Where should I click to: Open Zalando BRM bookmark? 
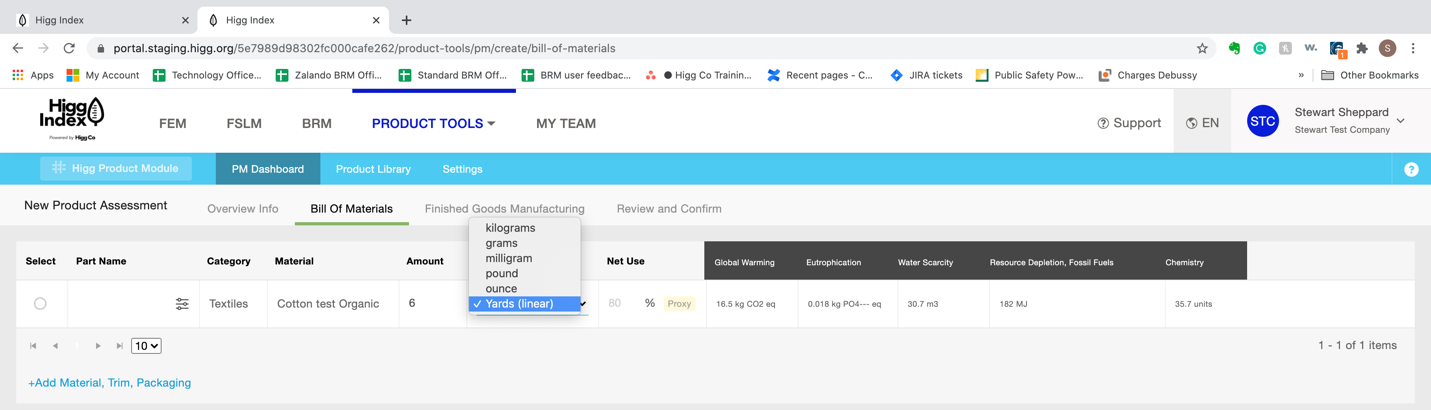pyautogui.click(x=328, y=75)
